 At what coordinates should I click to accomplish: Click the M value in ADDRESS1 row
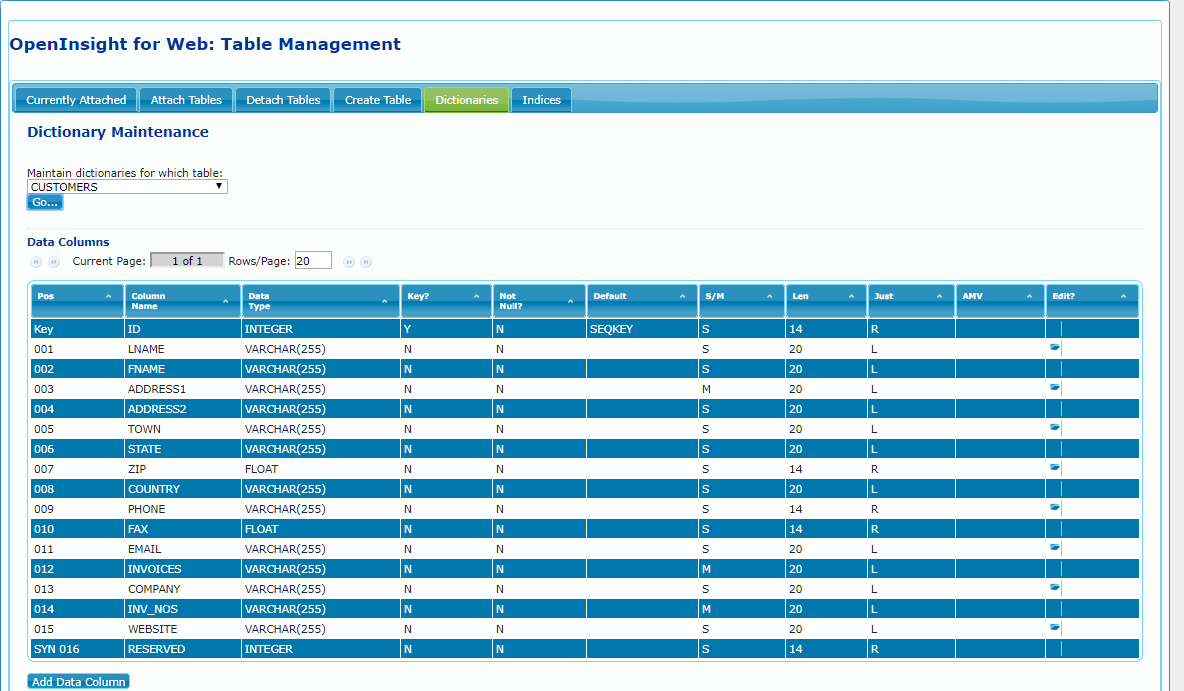coord(742,389)
